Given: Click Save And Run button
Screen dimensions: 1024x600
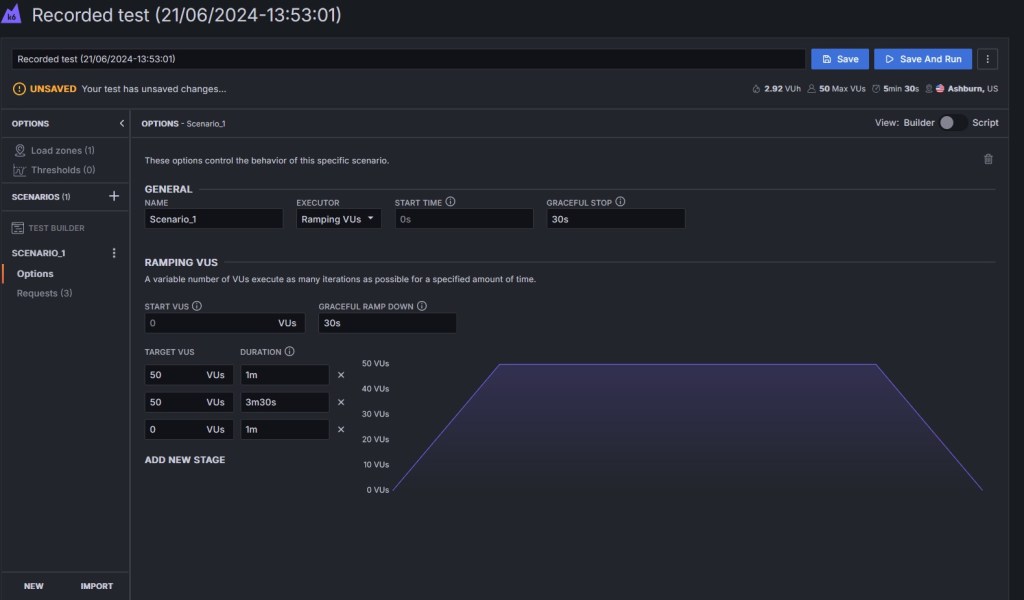Looking at the screenshot, I should (922, 59).
